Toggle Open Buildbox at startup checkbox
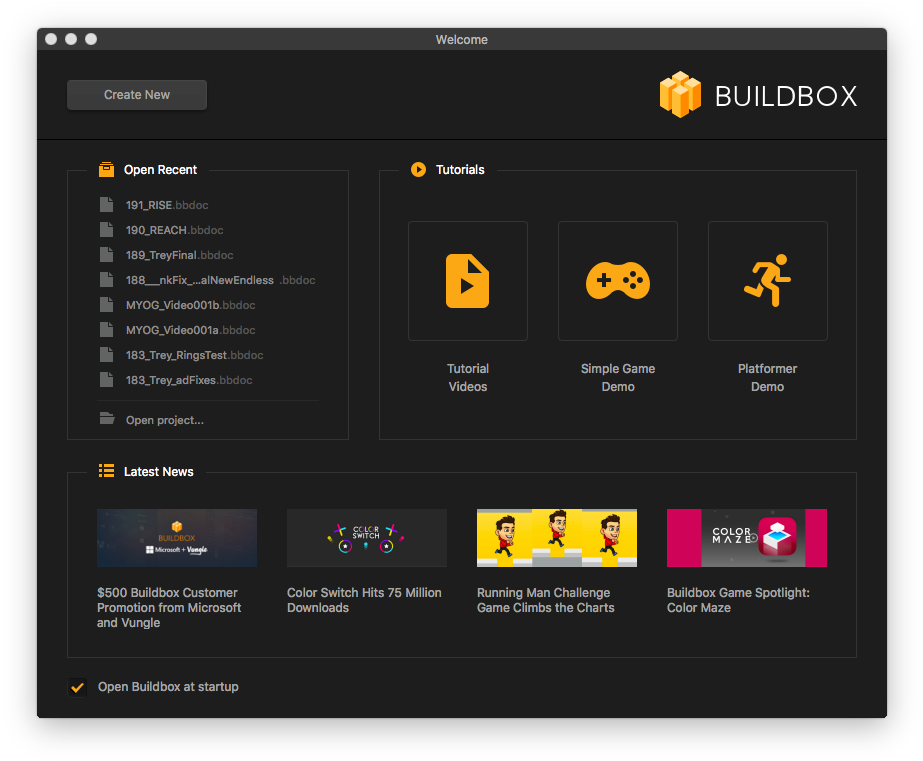 77,687
